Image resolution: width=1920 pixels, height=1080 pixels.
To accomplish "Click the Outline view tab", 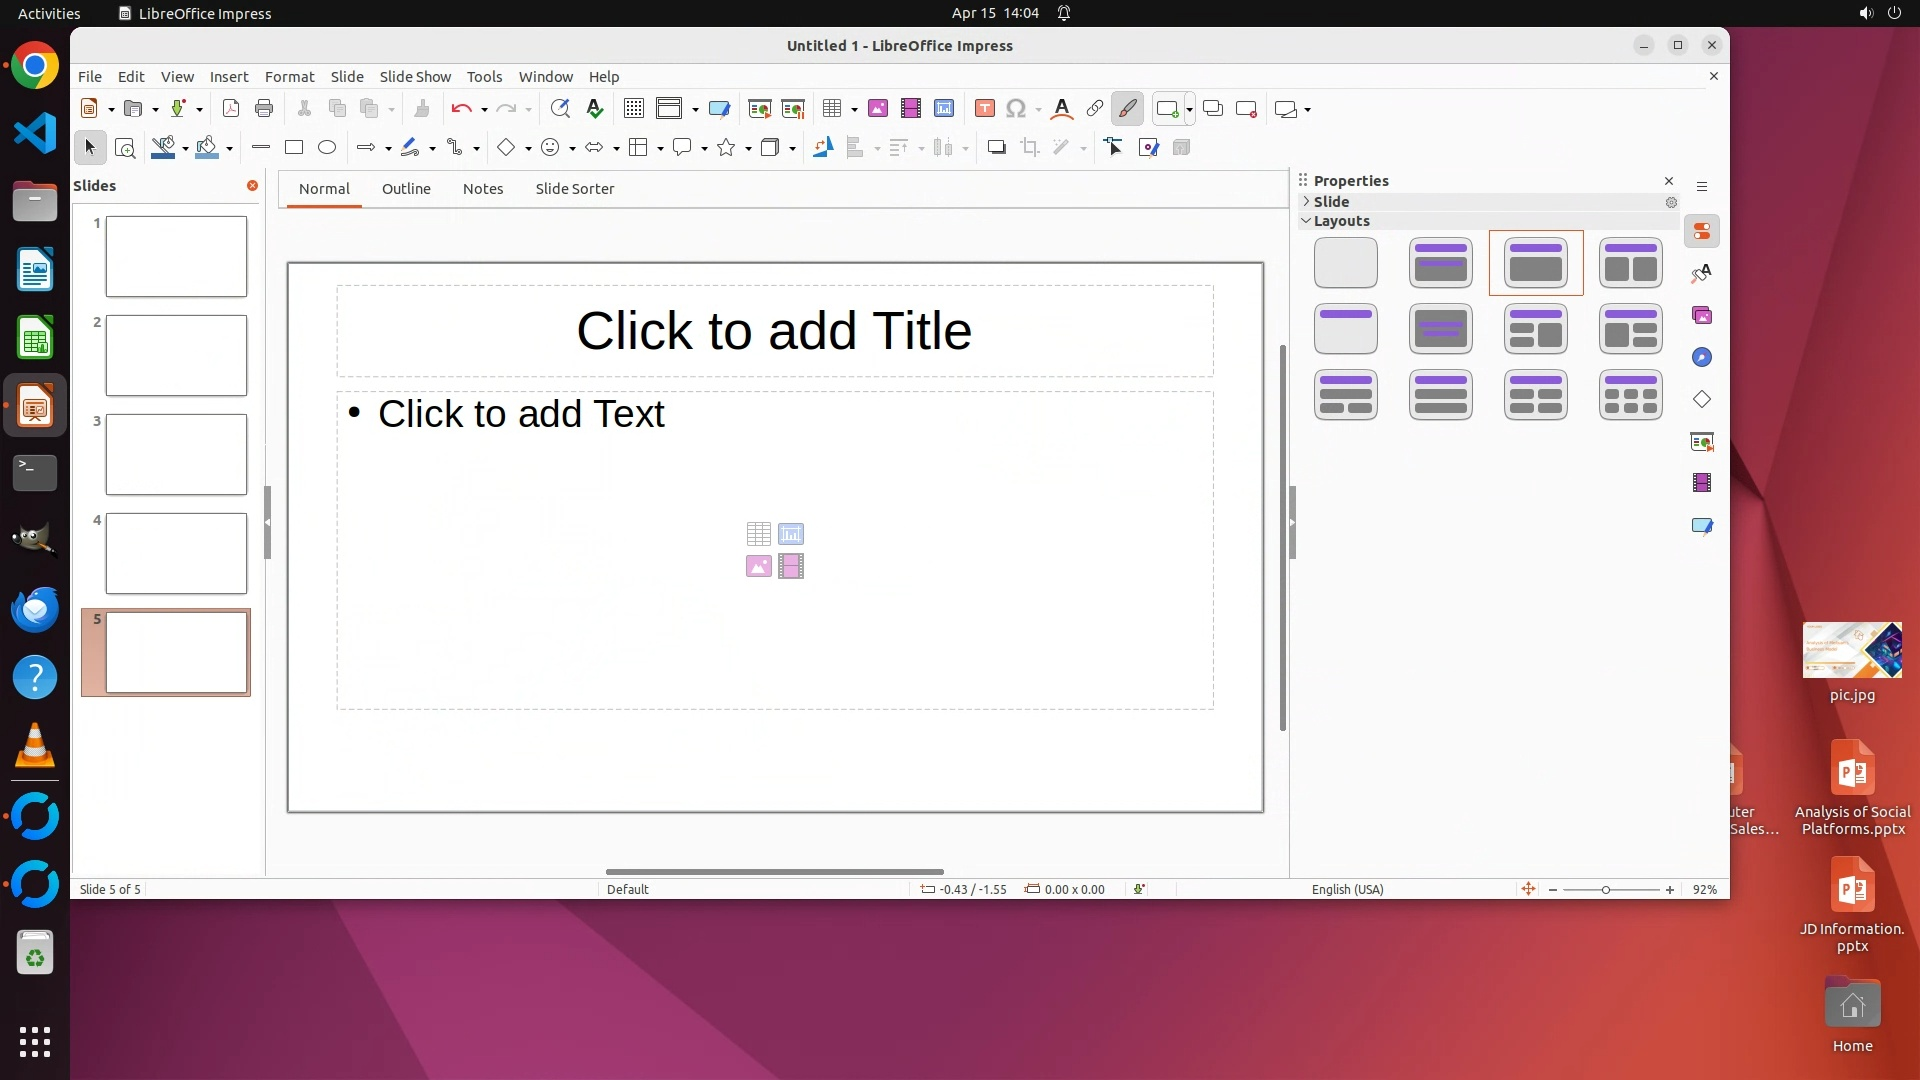I will coord(406,189).
